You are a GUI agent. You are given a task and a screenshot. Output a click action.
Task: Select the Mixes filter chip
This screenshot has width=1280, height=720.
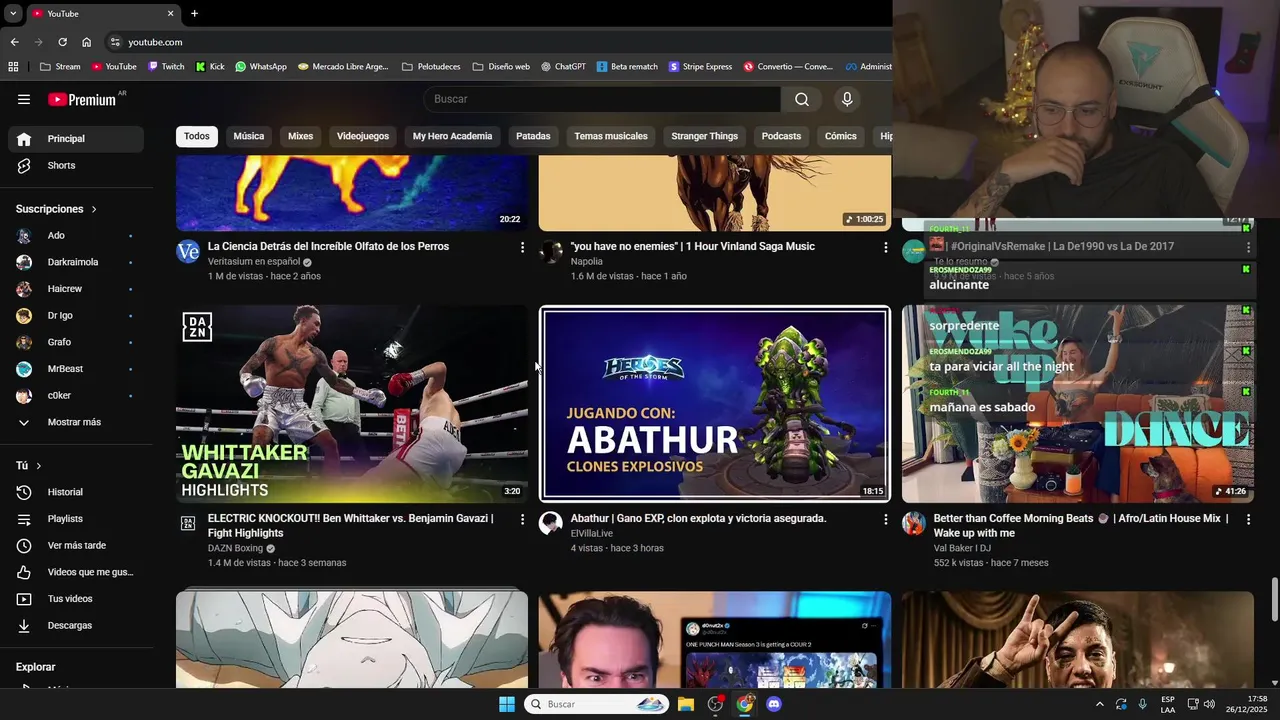(301, 136)
